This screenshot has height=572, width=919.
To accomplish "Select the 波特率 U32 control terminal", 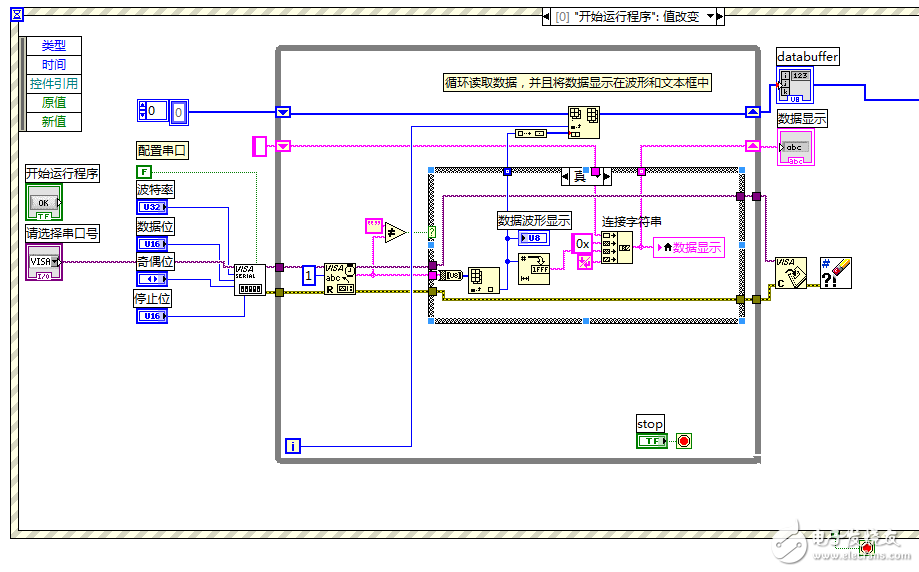I will click(152, 207).
